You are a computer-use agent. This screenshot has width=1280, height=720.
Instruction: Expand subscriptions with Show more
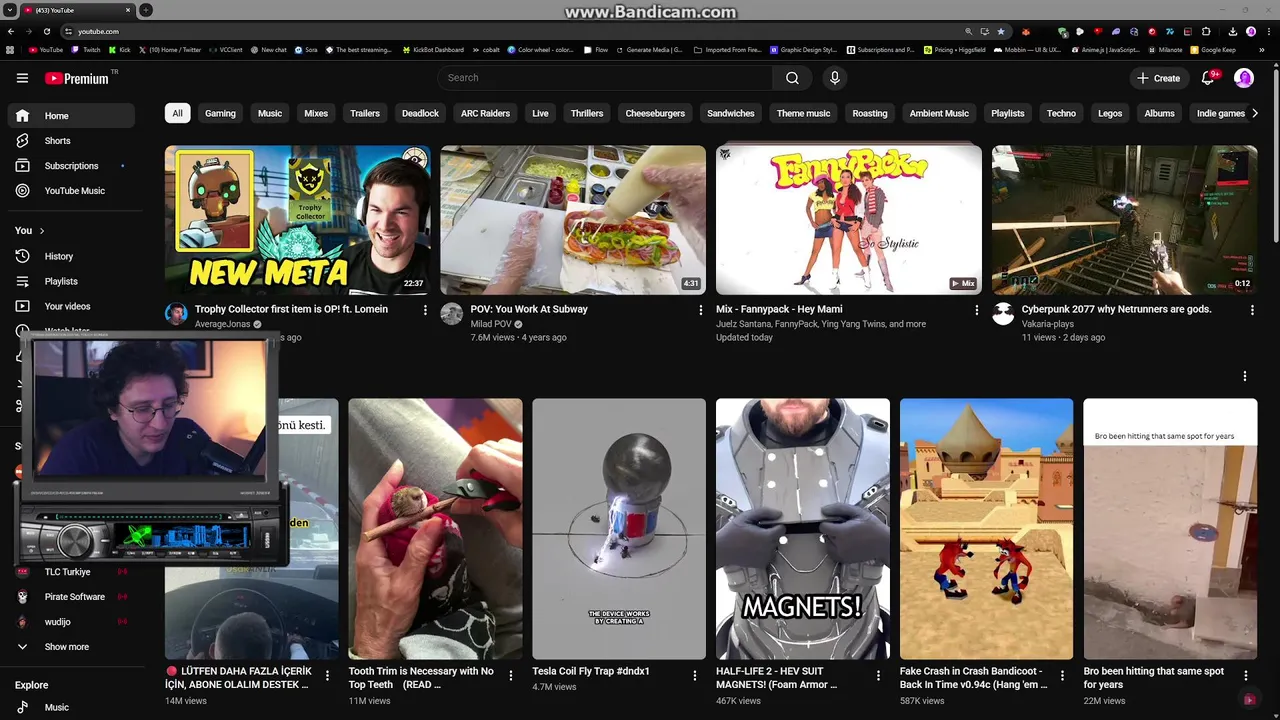click(66, 647)
